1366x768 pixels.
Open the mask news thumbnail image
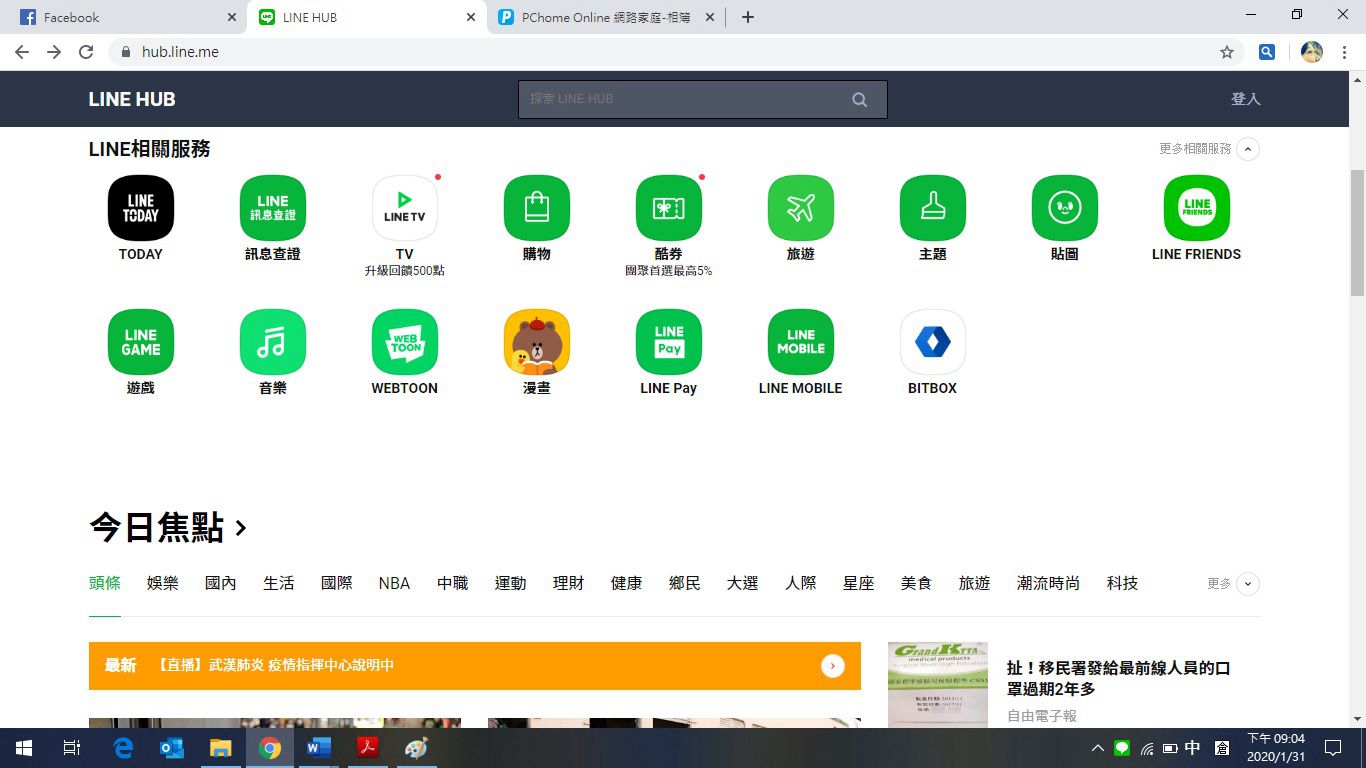click(x=938, y=685)
